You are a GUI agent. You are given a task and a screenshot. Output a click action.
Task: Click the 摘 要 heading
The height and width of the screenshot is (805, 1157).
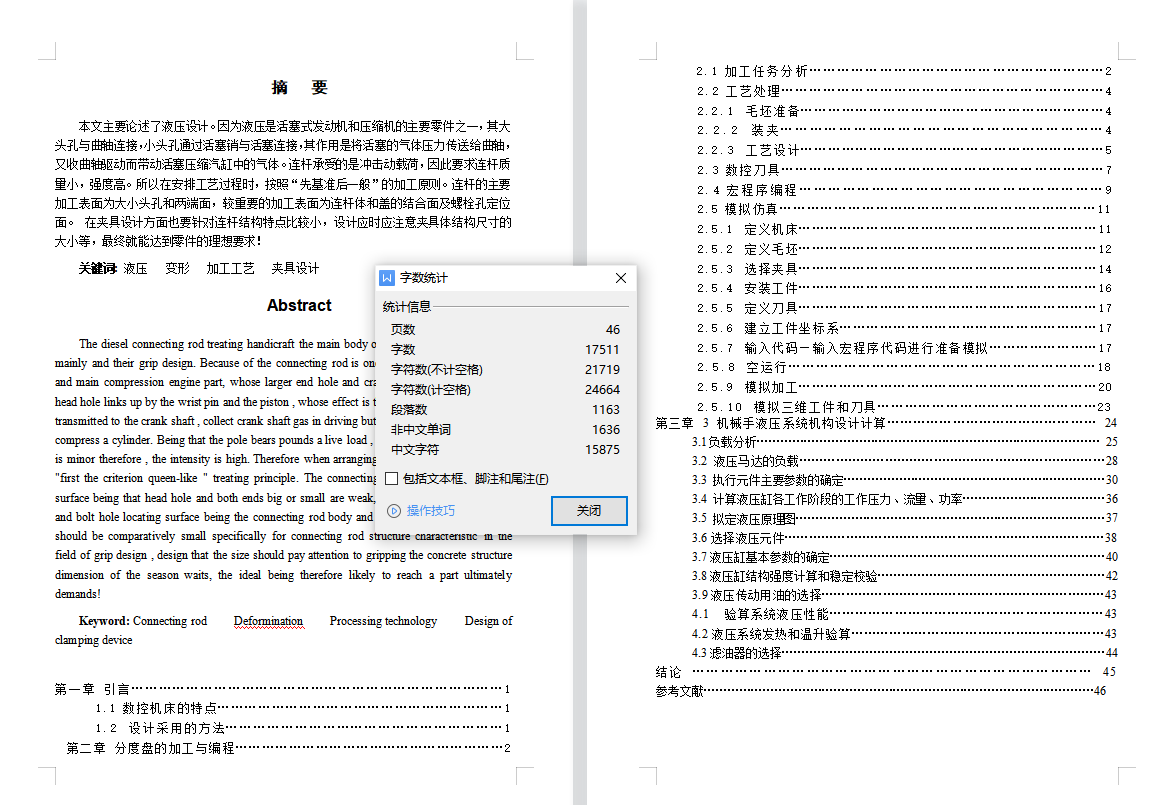(x=299, y=88)
